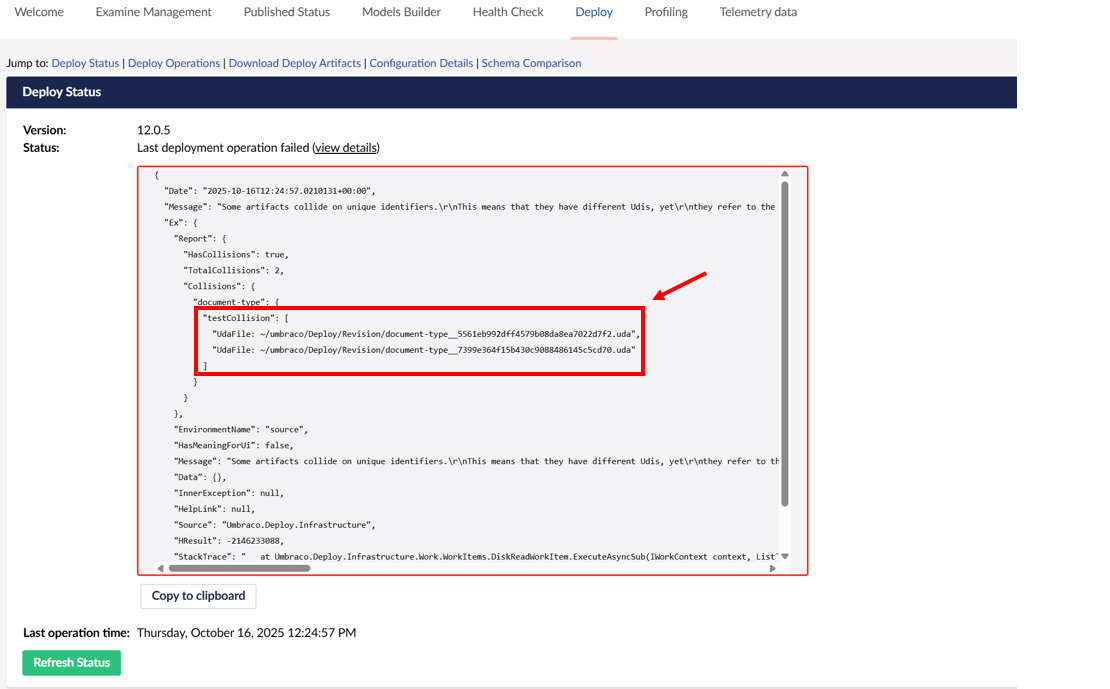Image resolution: width=1110 pixels, height=689 pixels.
Task: Click the view details link
Action: (x=346, y=148)
